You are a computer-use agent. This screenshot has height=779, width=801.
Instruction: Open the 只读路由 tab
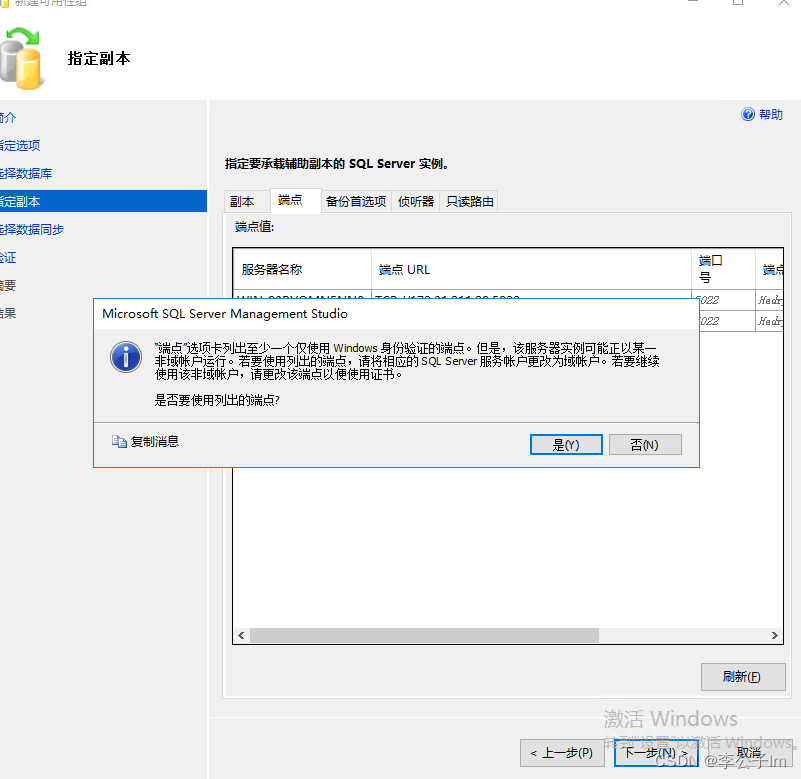pyautogui.click(x=468, y=200)
